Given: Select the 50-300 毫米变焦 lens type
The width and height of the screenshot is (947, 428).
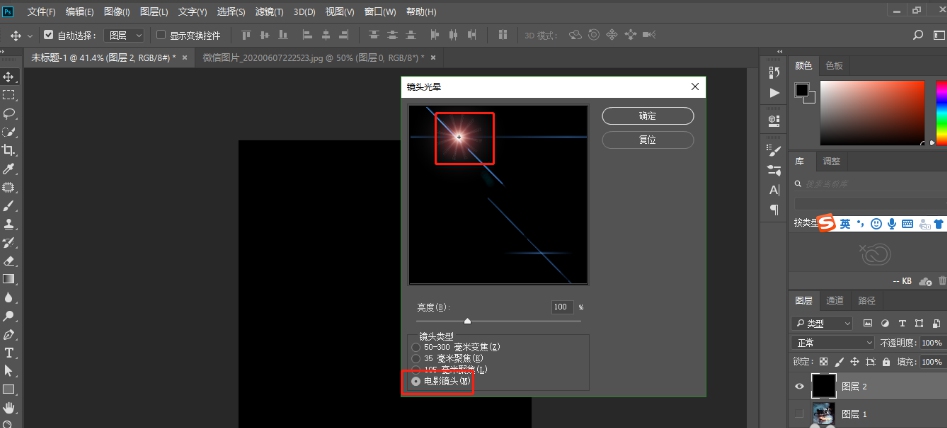Looking at the screenshot, I should pyautogui.click(x=415, y=346).
